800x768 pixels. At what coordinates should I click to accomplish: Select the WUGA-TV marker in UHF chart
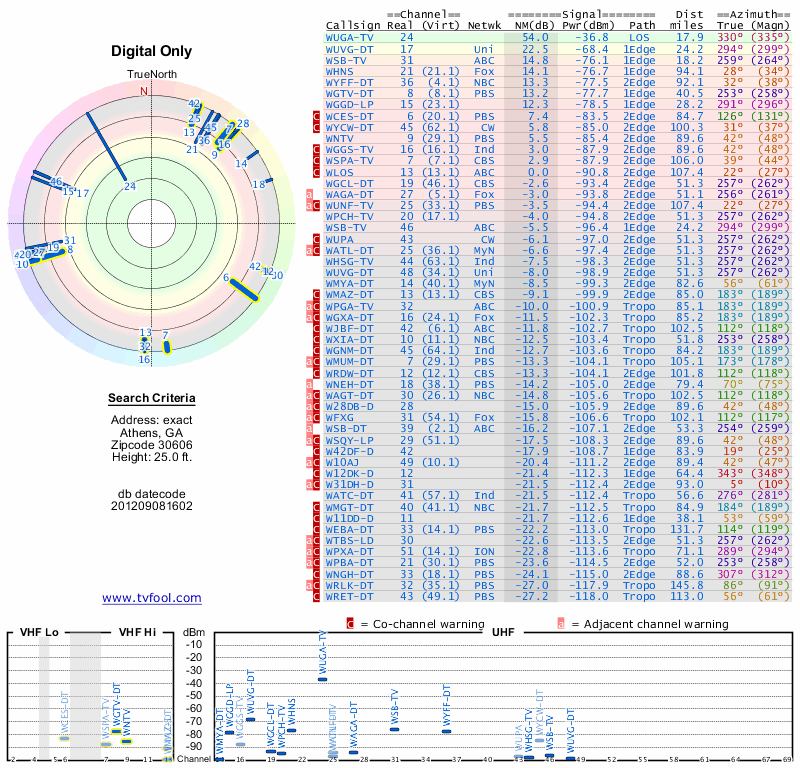(322, 679)
